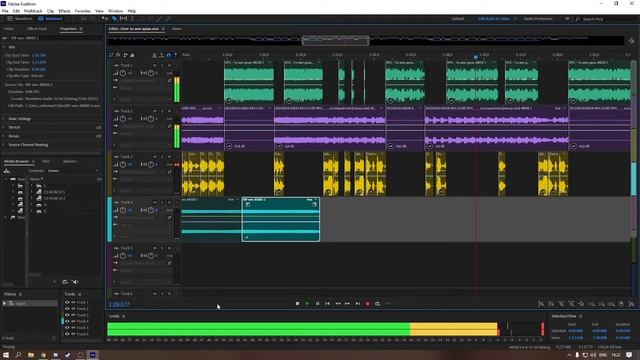The height and width of the screenshot is (360, 640).
Task: Click the first zoom icon in zoom toolbar
Action: click(541, 304)
